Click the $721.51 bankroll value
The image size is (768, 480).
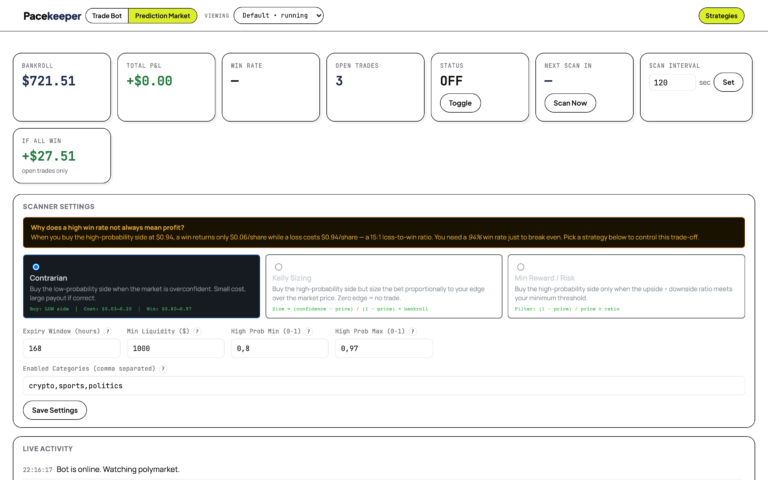point(48,81)
